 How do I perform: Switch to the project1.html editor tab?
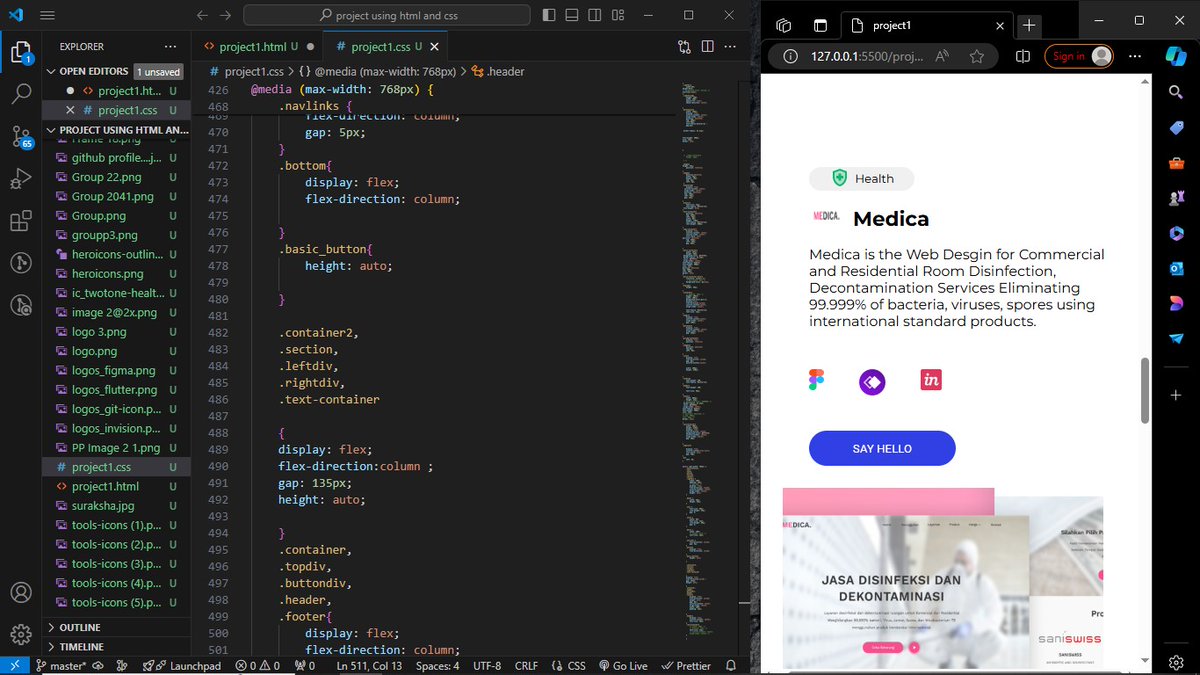point(258,46)
